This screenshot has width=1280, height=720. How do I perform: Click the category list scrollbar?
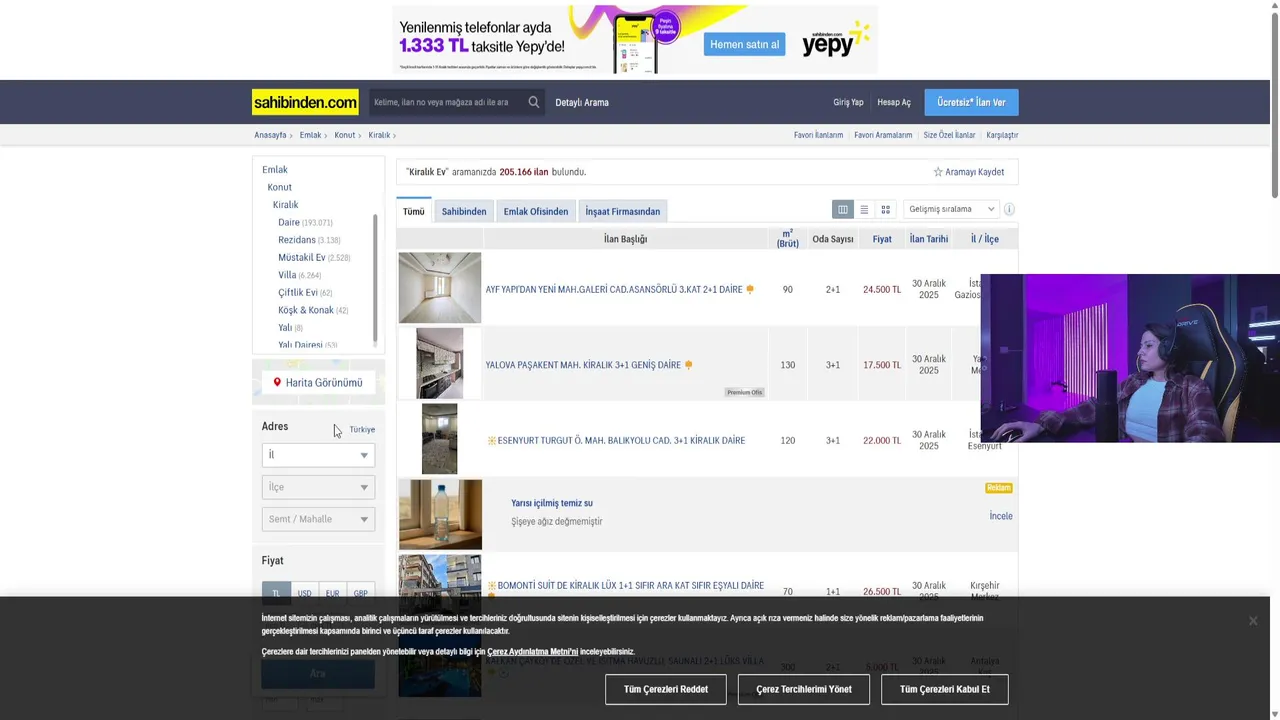click(375, 277)
